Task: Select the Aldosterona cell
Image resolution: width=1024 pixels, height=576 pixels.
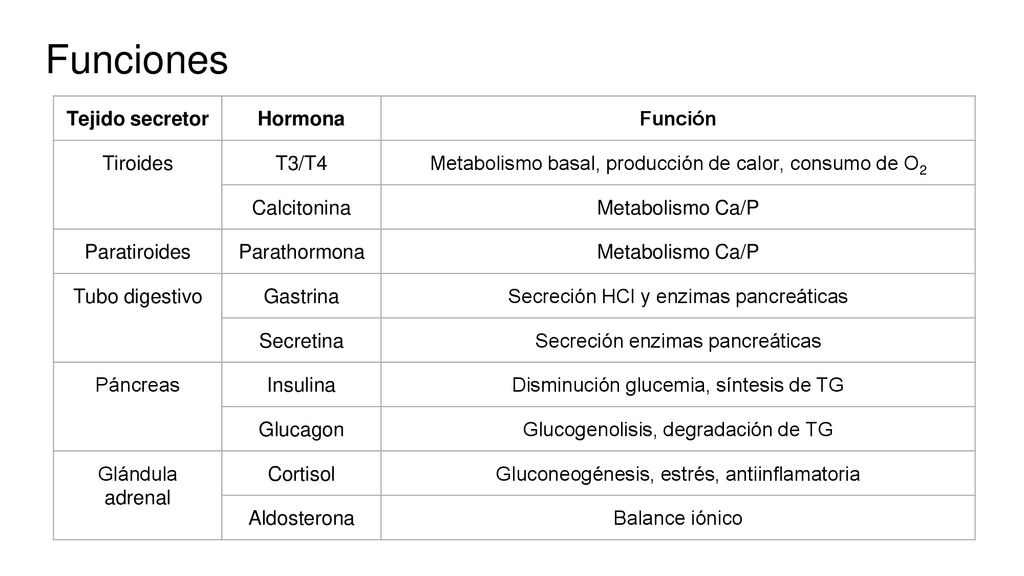Action: pyautogui.click(x=301, y=518)
